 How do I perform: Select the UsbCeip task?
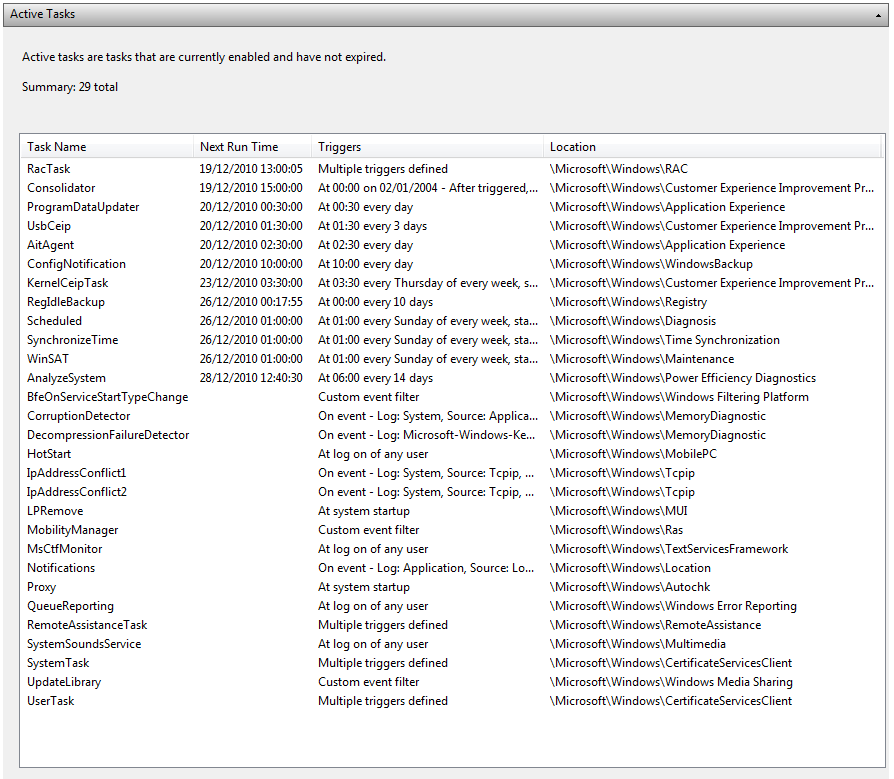pyautogui.click(x=452, y=226)
